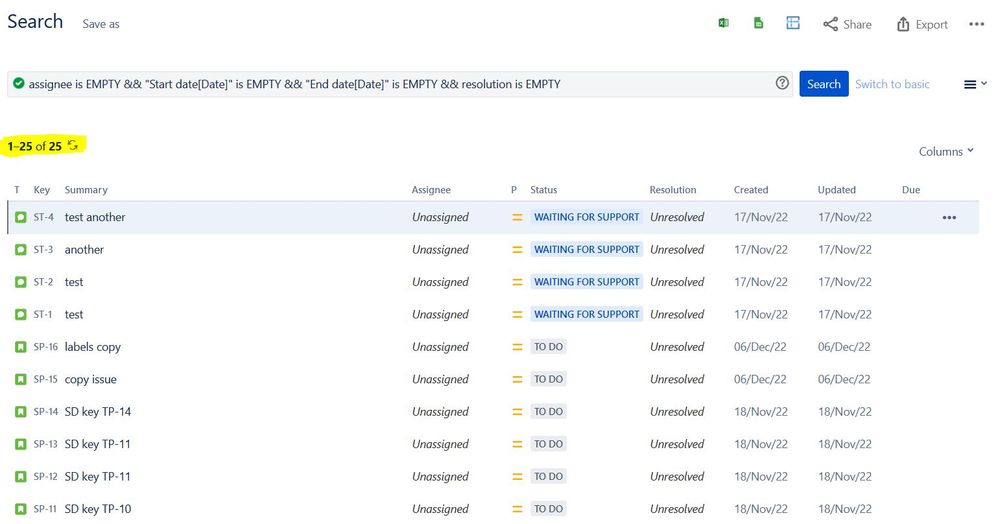
Task: Click the Switch to basic link
Action: [892, 84]
